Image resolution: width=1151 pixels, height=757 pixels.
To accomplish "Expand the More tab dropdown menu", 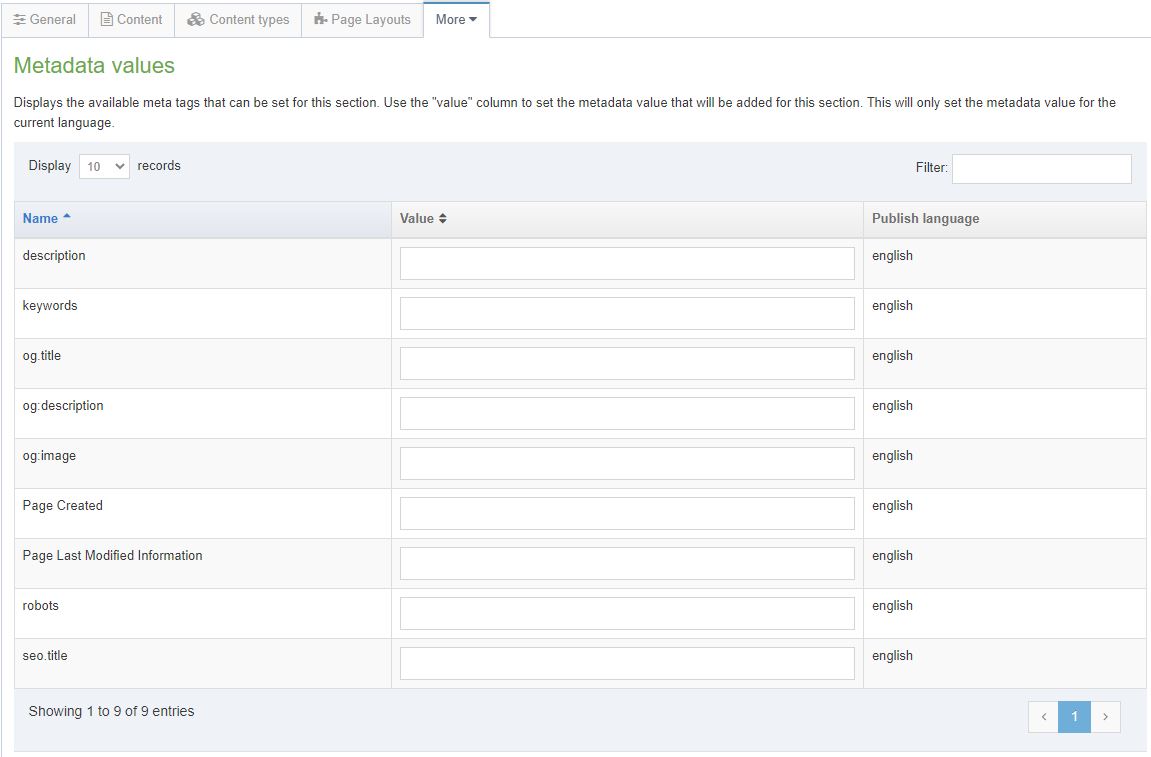I will coord(456,19).
